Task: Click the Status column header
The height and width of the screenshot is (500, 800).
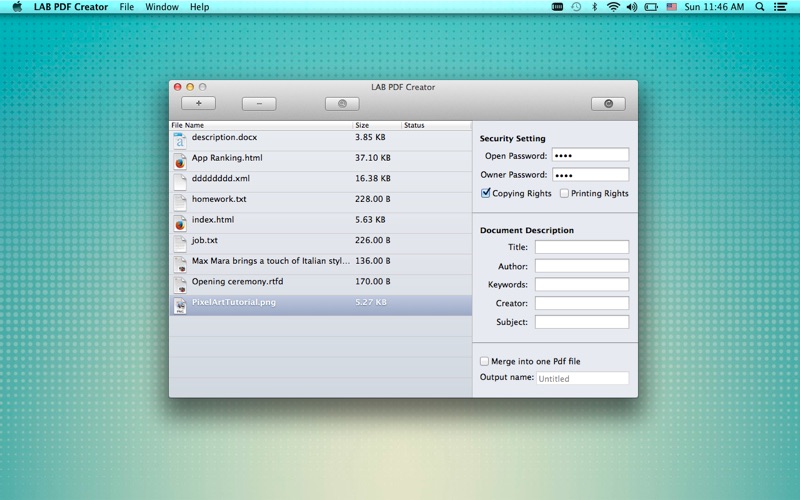Action: pyautogui.click(x=437, y=125)
